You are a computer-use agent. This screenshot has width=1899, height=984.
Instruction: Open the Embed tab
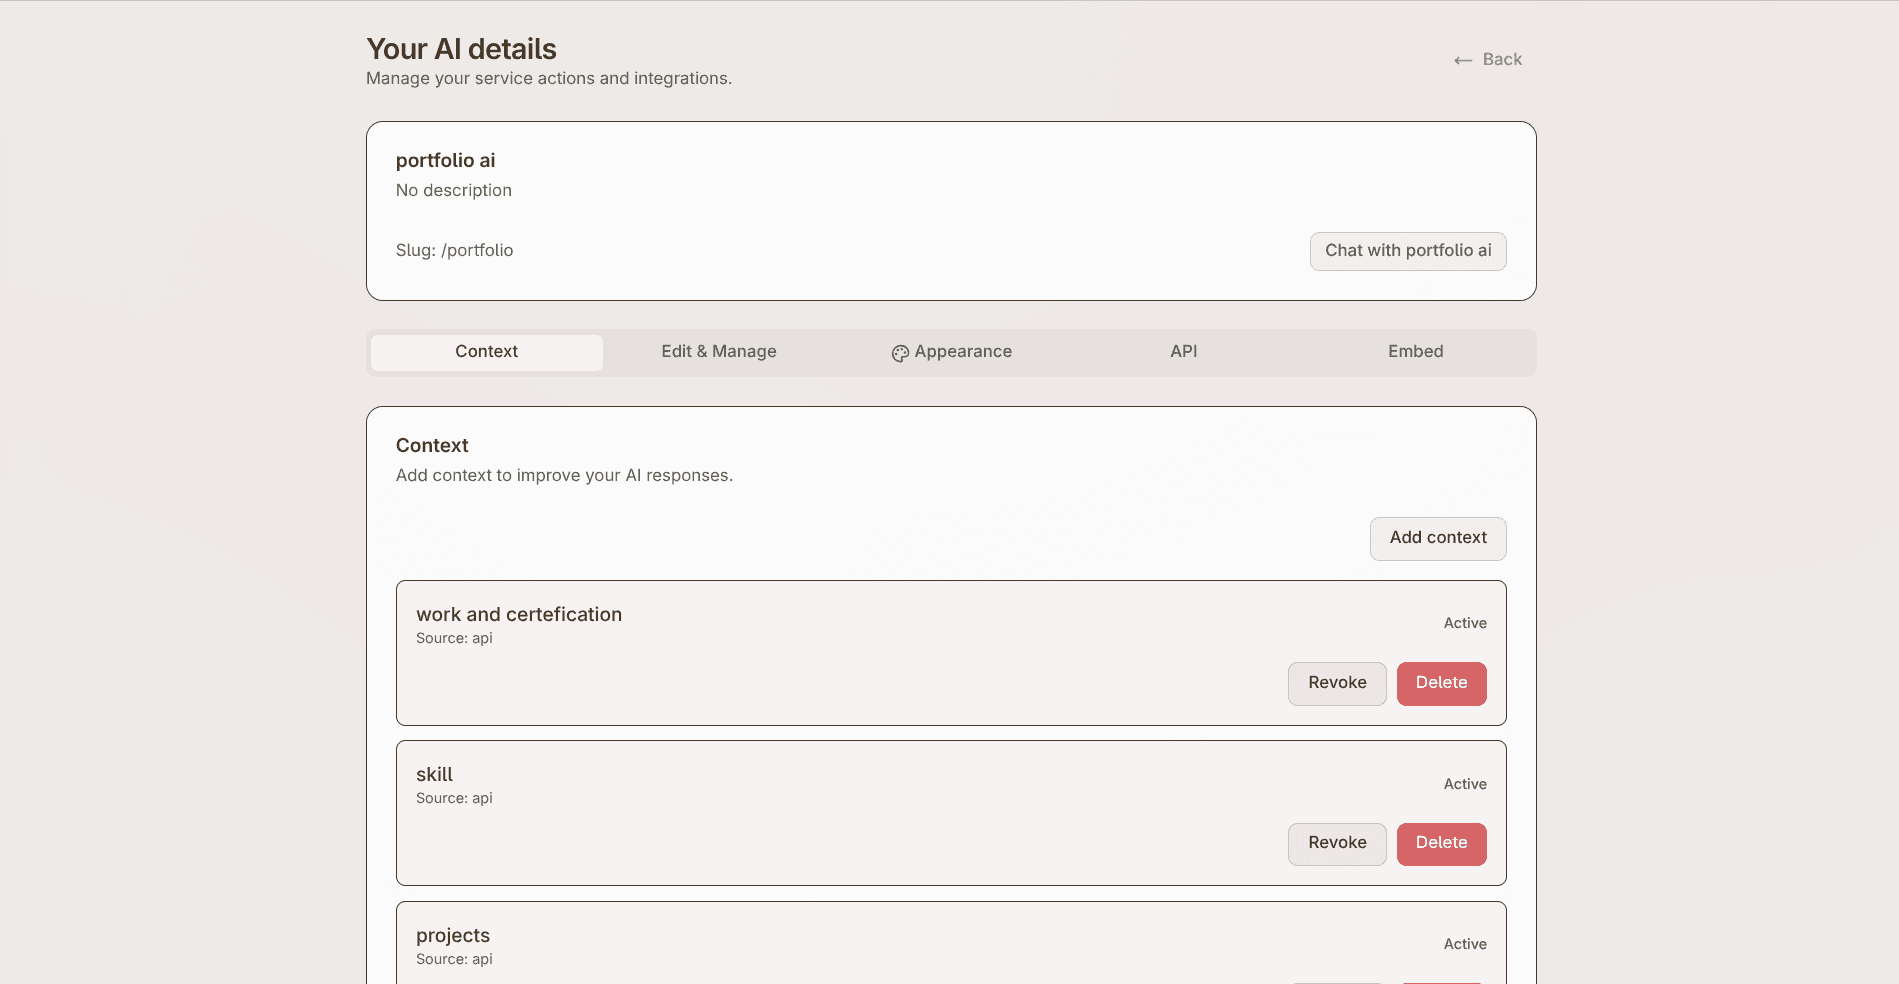coord(1415,351)
